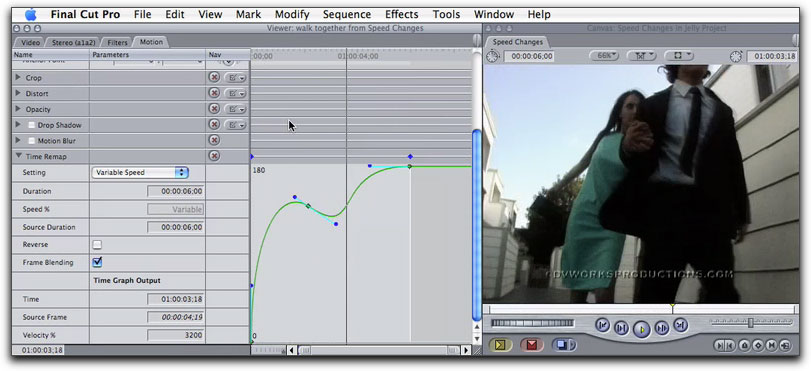Uncheck the Frame Blending checkbox
The height and width of the screenshot is (371, 811).
(97, 262)
